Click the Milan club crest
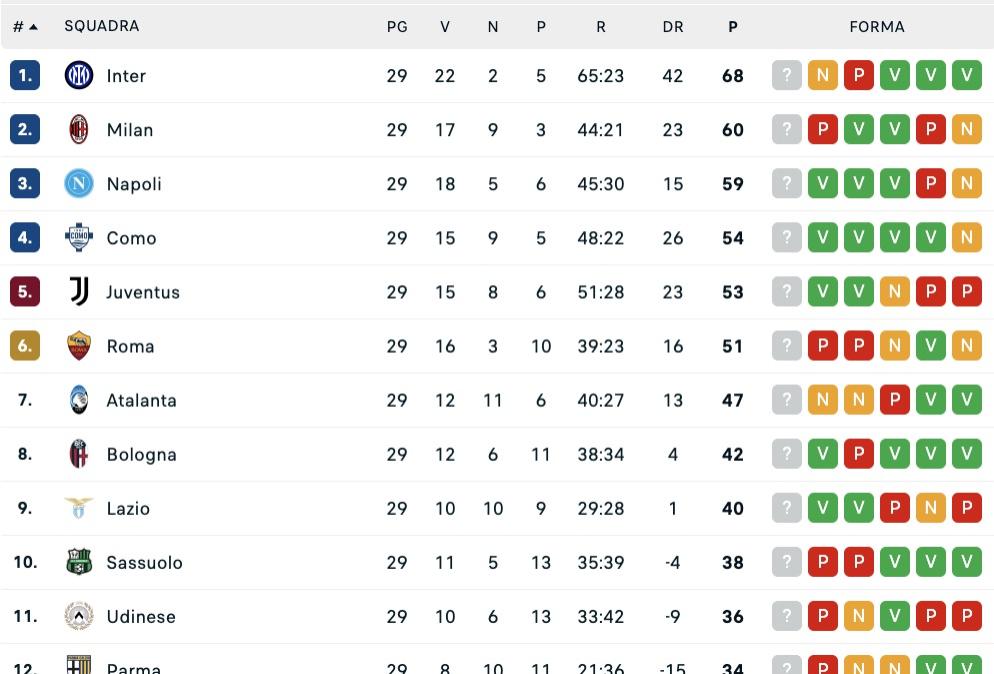Screen dimensions: 994x674 (x=78, y=129)
